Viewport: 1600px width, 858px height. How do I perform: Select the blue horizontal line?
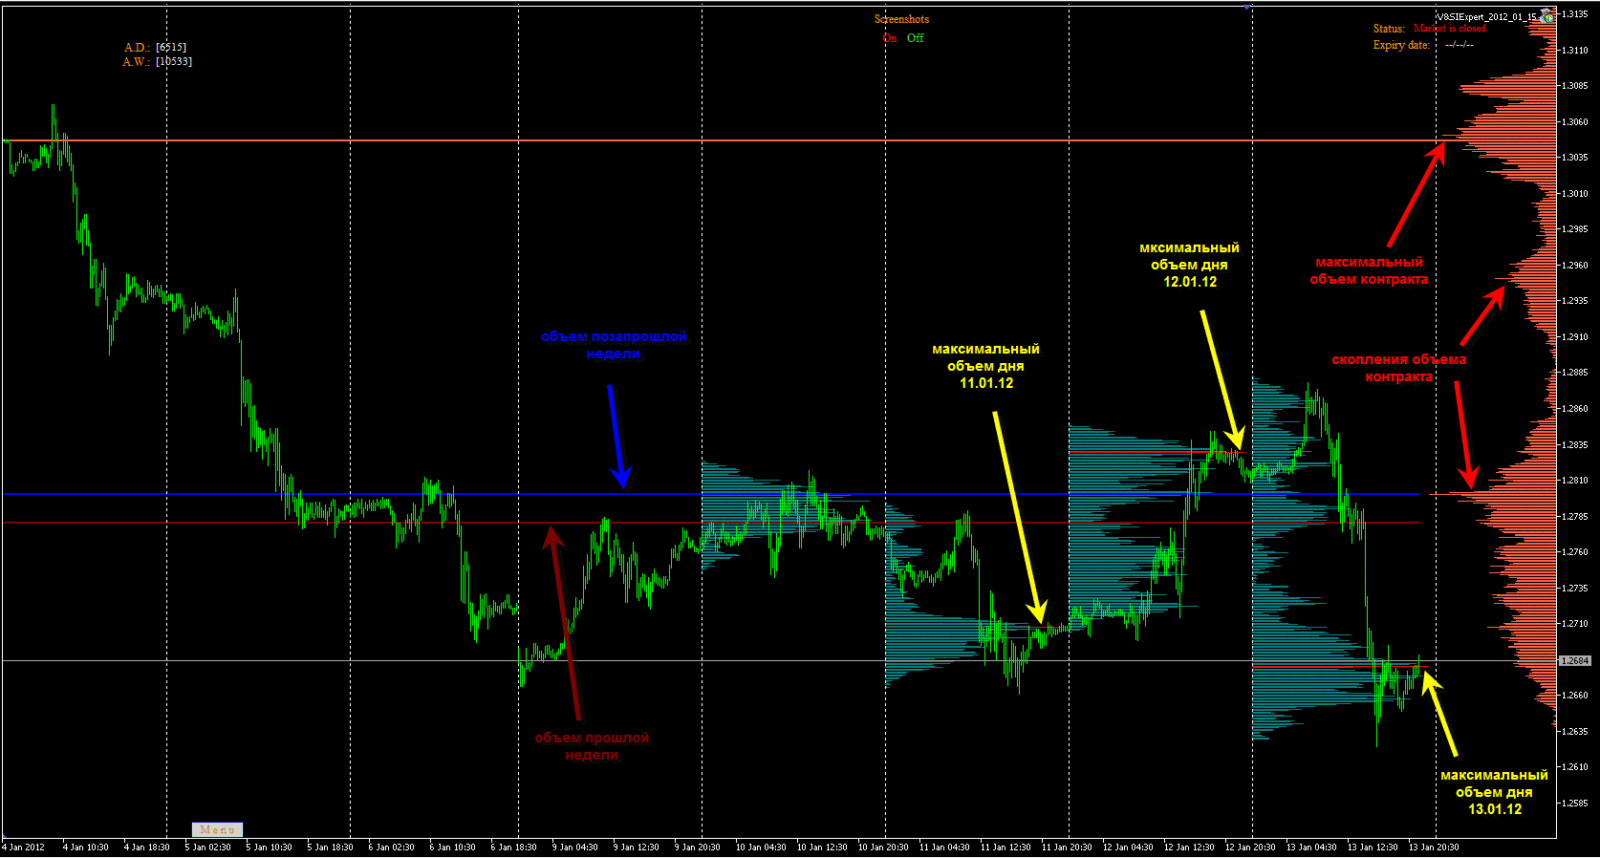710,494
